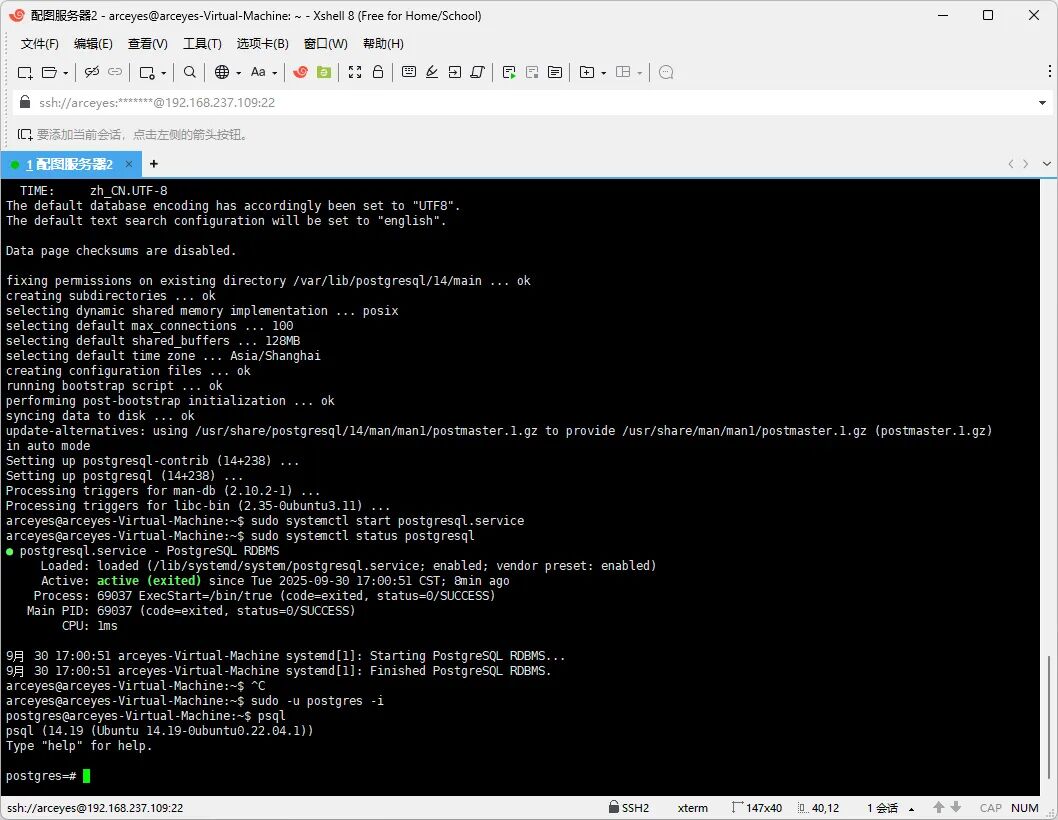The image size is (1058, 820).
Task: Select the Reconnect toolbar icon
Action: pos(117,72)
